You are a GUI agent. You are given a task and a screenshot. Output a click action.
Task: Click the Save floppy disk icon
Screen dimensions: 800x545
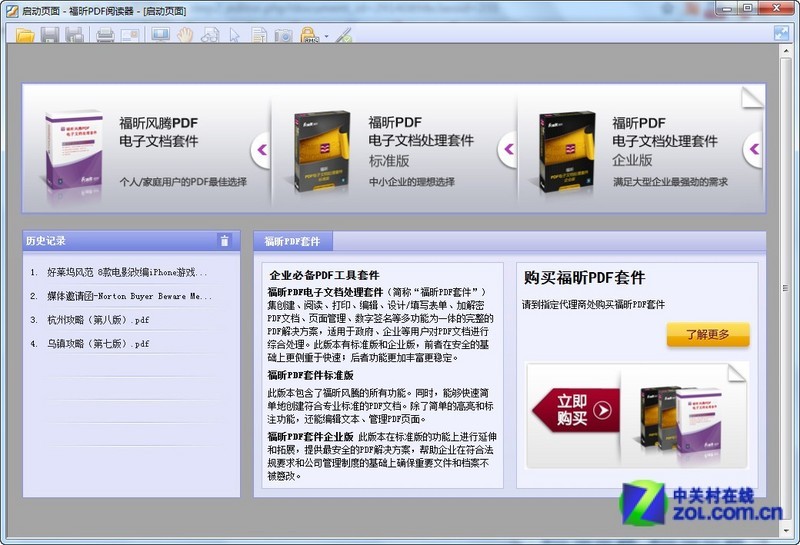pos(50,35)
